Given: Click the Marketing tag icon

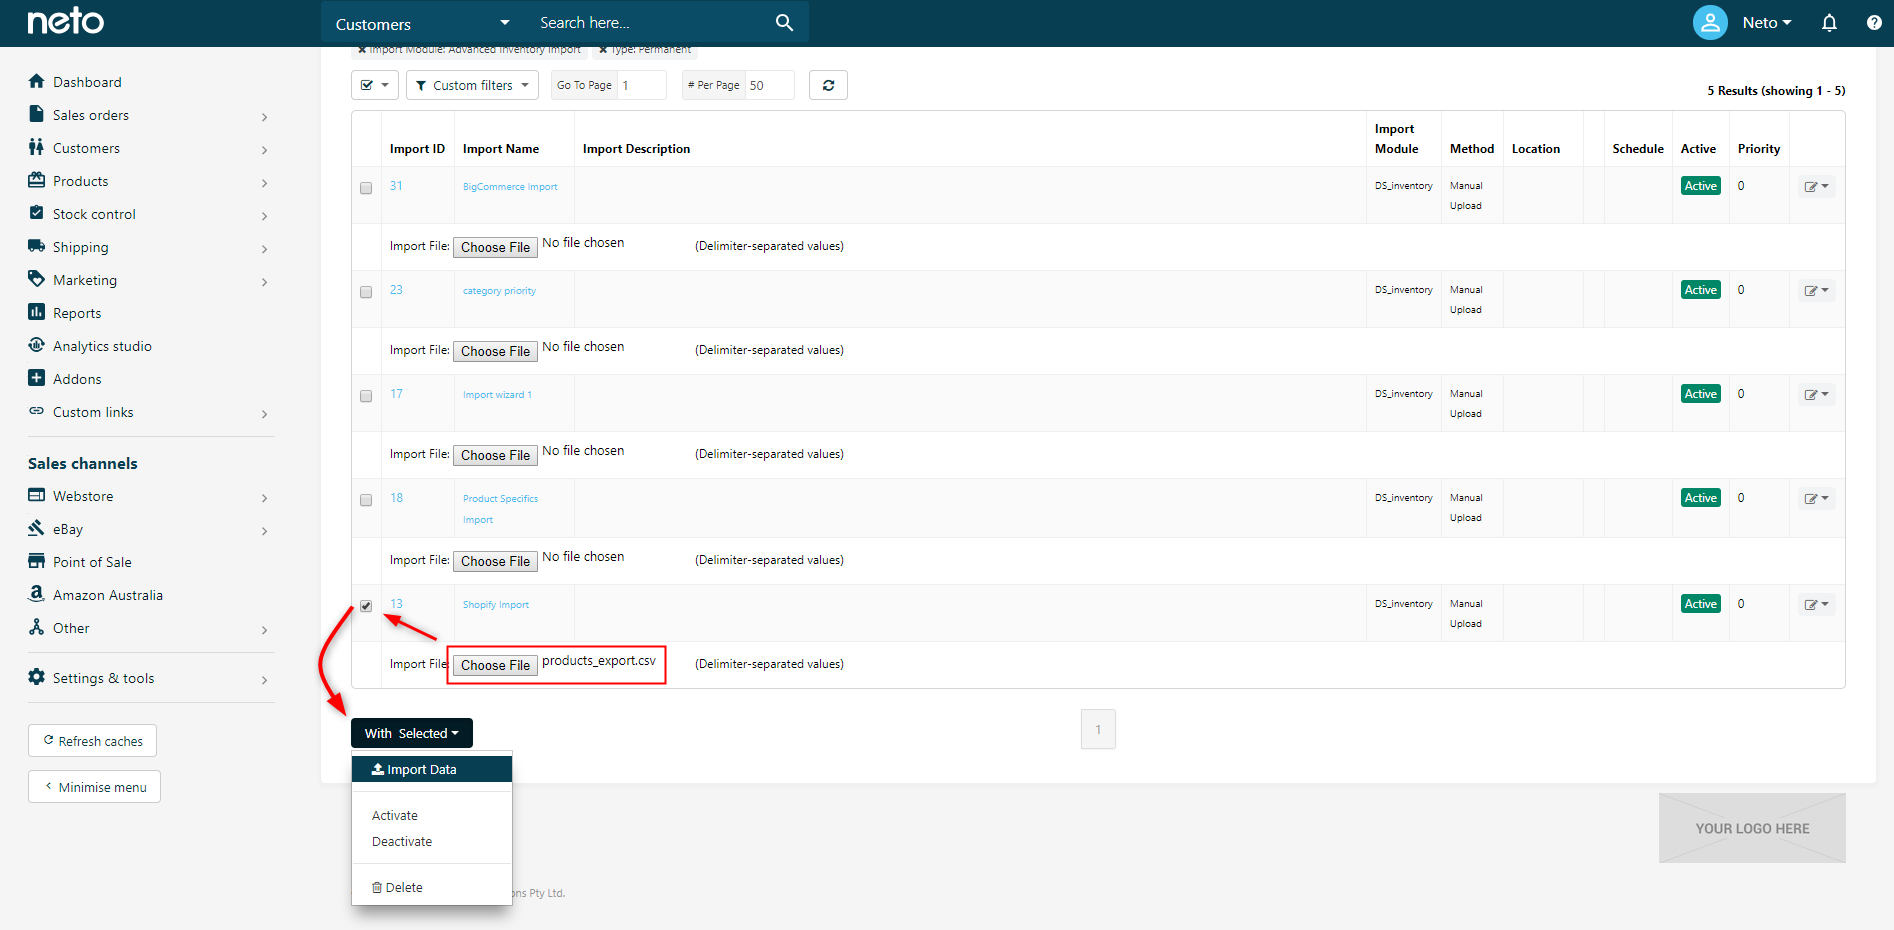Looking at the screenshot, I should [x=37, y=279].
